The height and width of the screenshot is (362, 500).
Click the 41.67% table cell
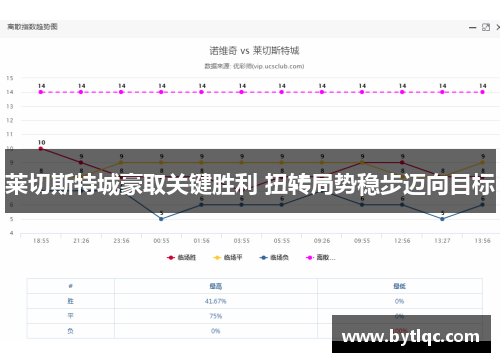(x=216, y=301)
